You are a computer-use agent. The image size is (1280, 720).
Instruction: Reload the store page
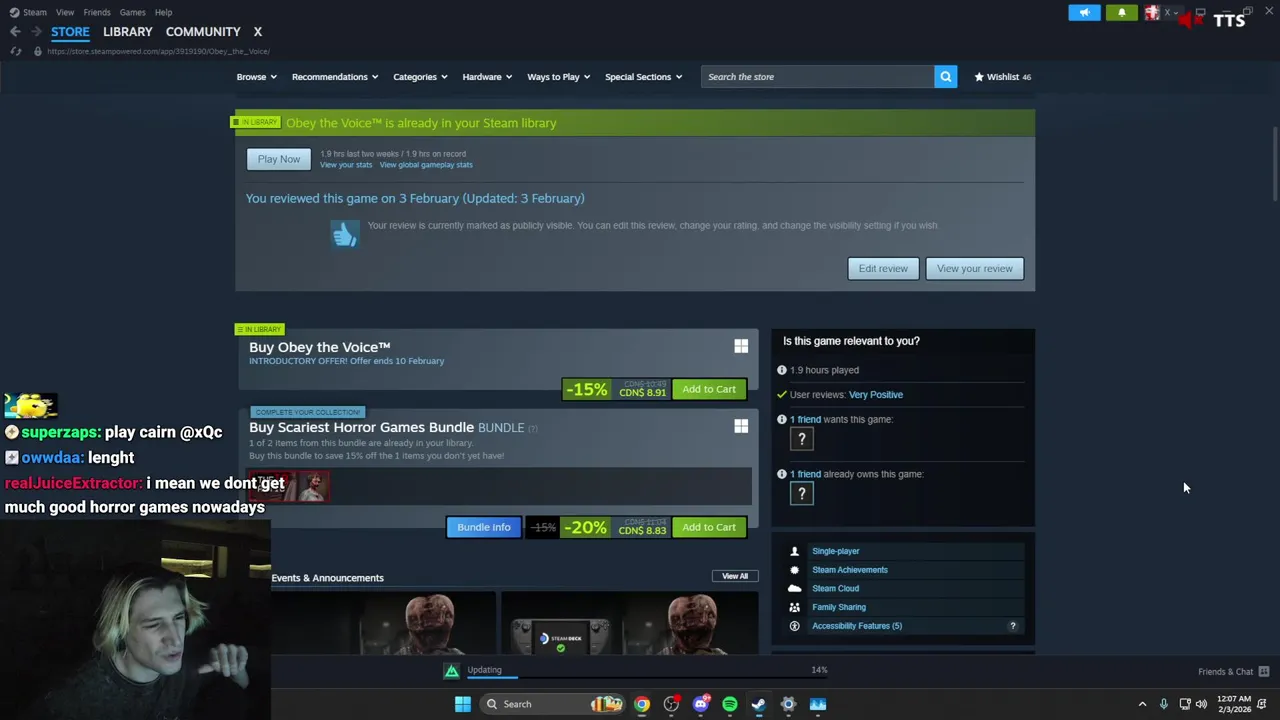[x=16, y=51]
